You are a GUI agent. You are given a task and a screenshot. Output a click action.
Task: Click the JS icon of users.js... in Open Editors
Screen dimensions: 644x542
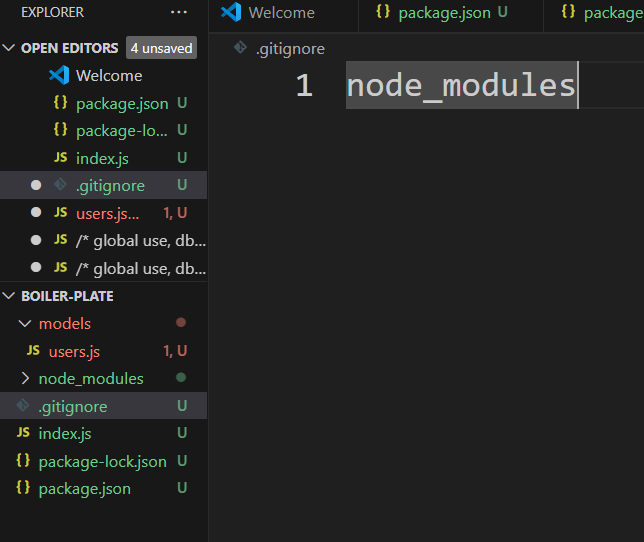60,212
